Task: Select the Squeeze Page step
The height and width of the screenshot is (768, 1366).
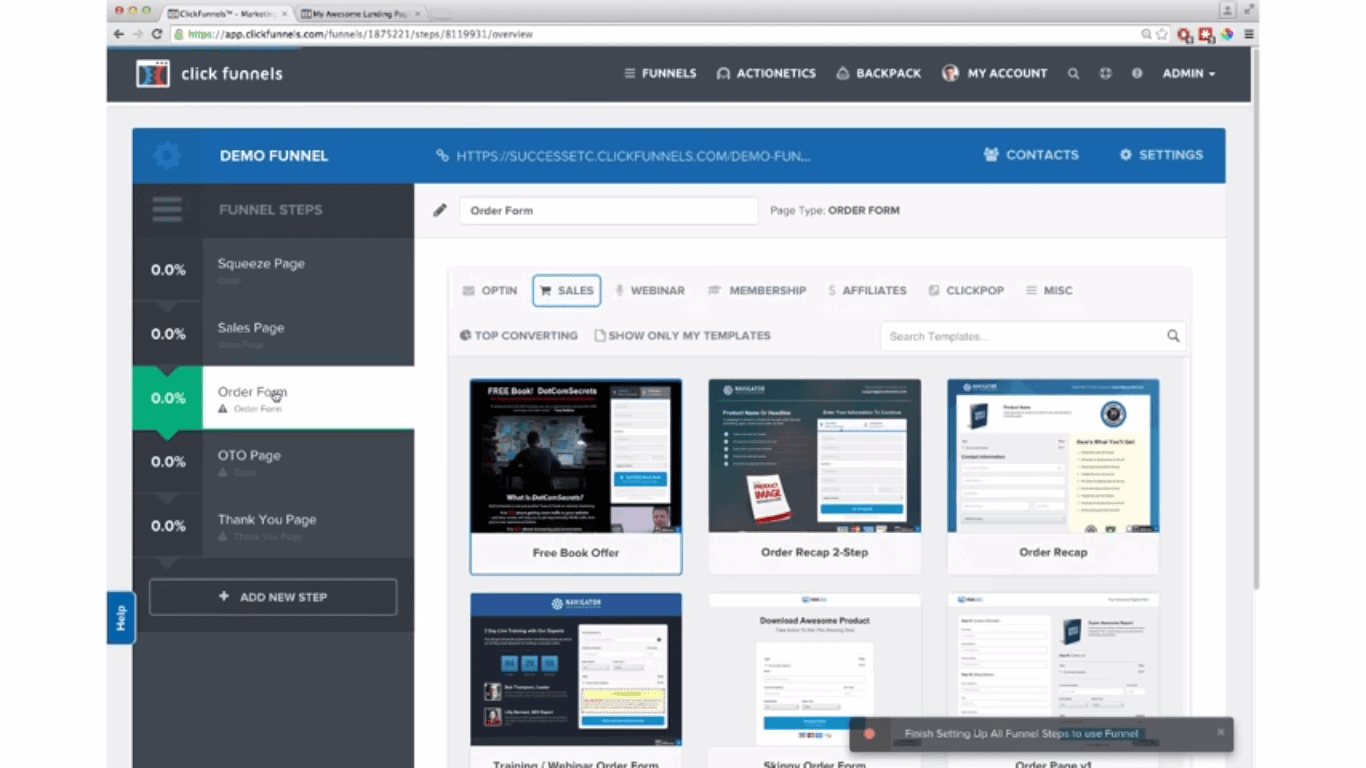Action: click(x=273, y=270)
